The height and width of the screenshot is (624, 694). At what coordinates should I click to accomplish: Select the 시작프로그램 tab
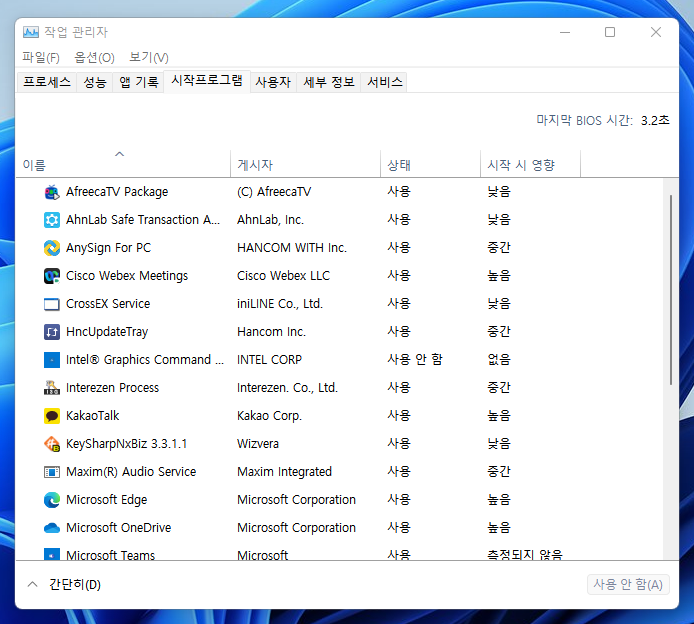(207, 81)
